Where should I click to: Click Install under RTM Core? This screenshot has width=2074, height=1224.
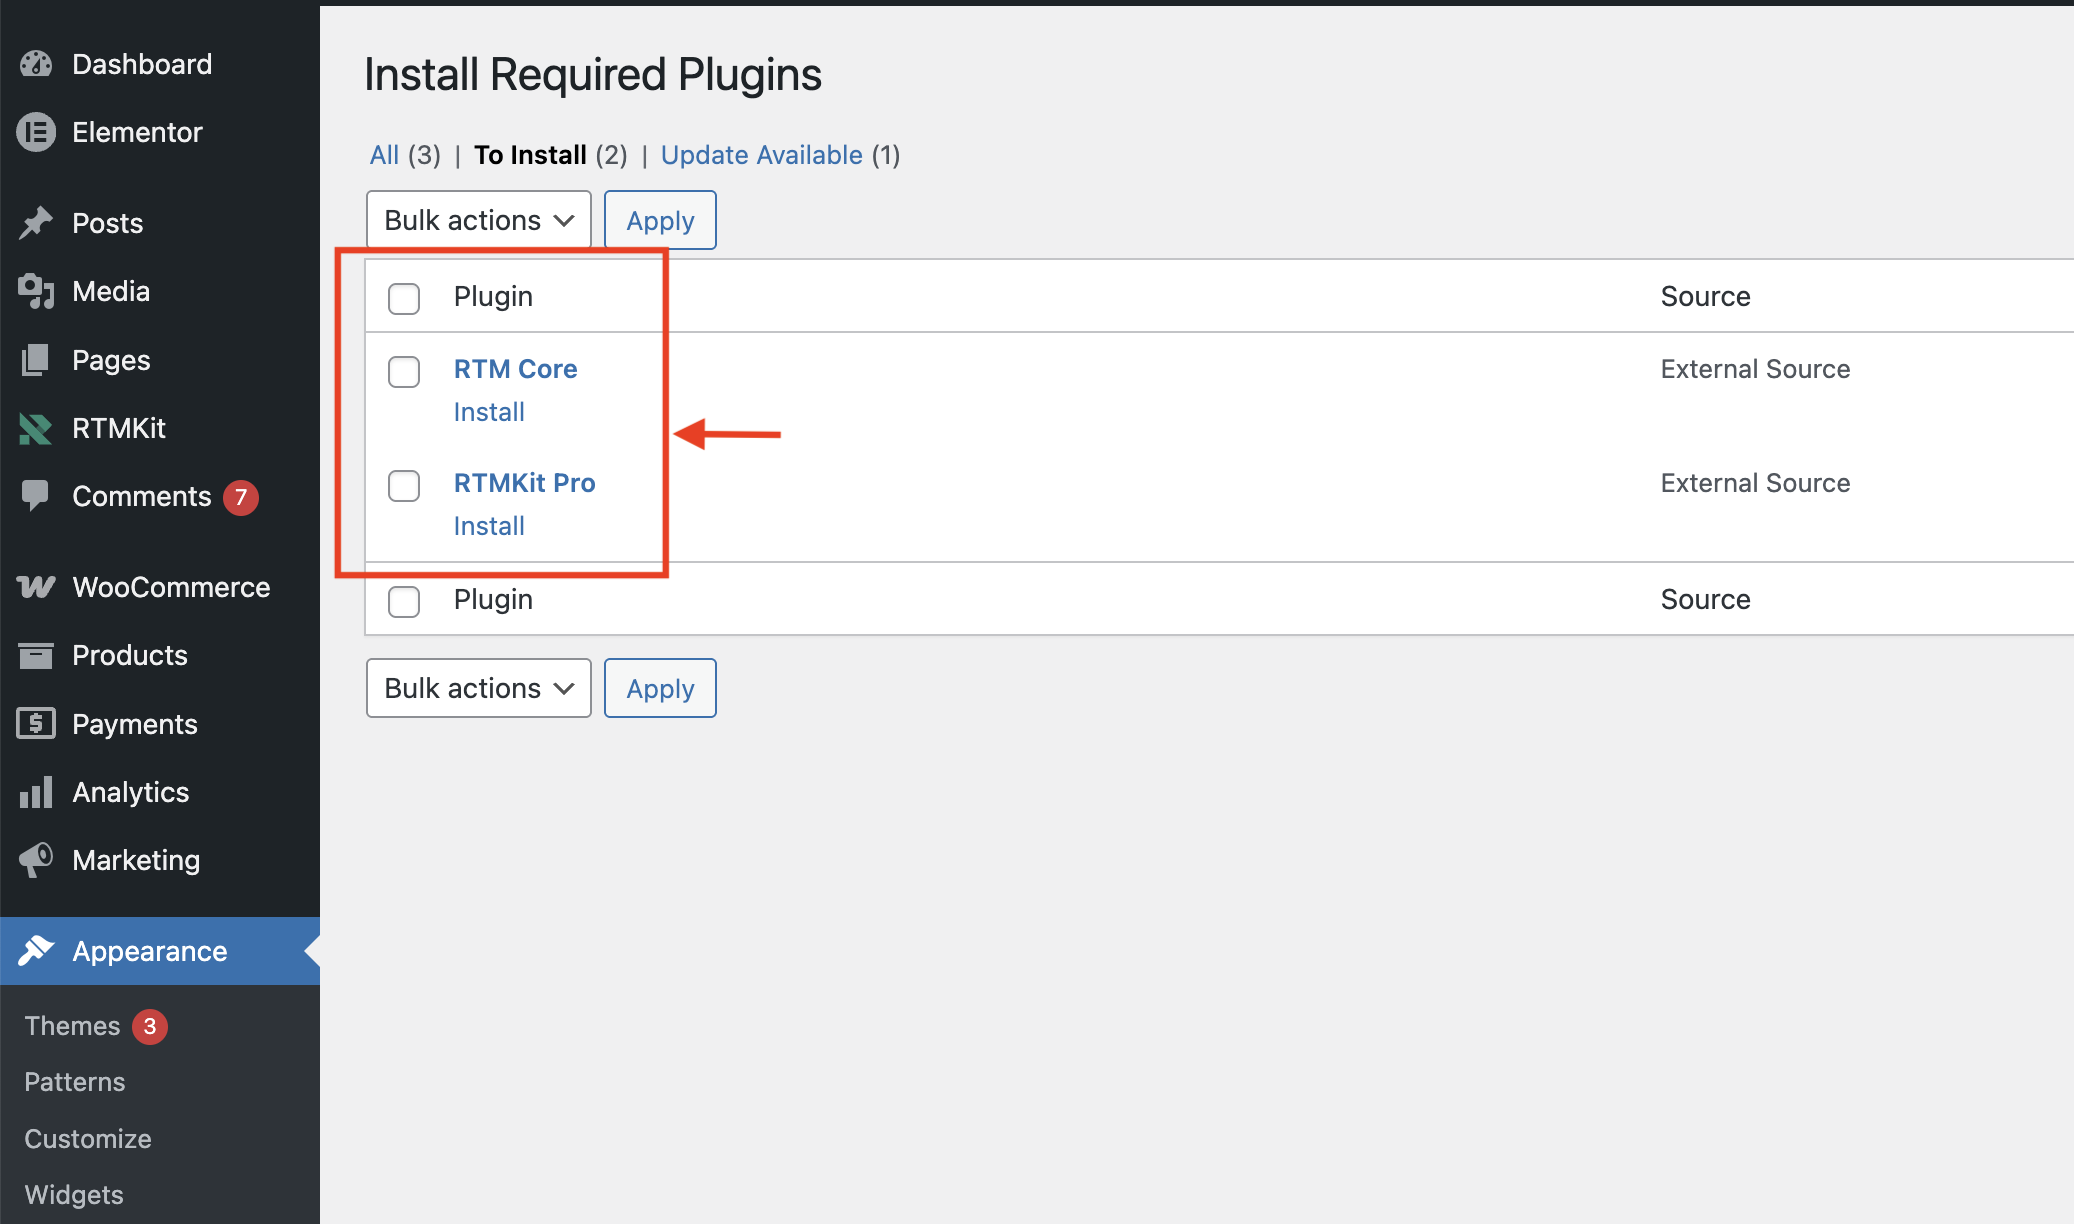[489, 412]
